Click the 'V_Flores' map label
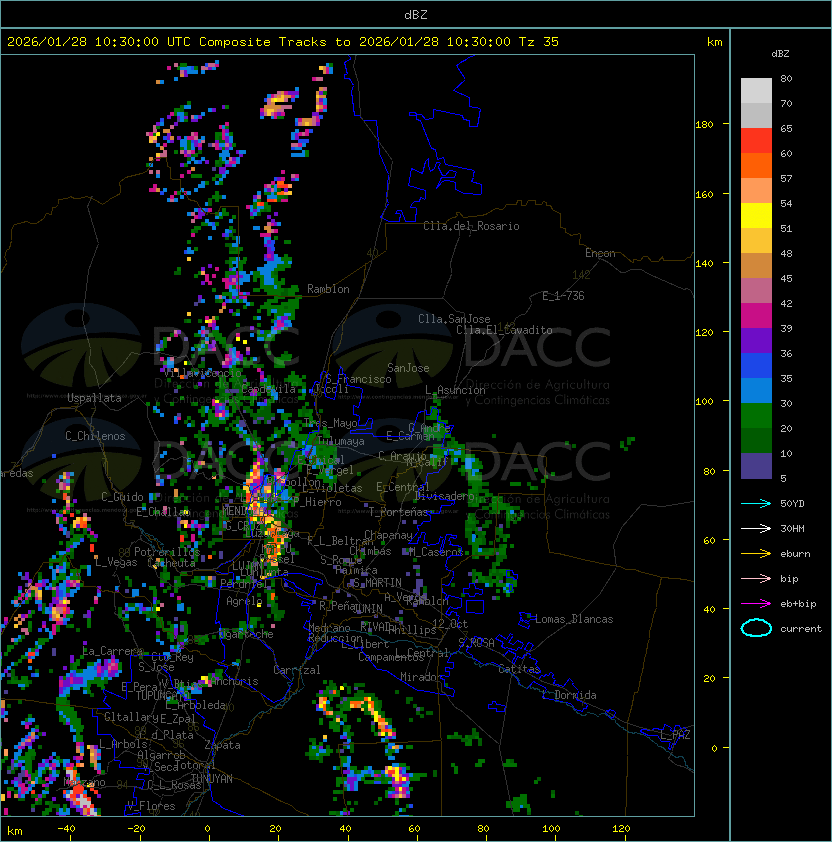832x842 pixels. pyautogui.click(x=151, y=806)
